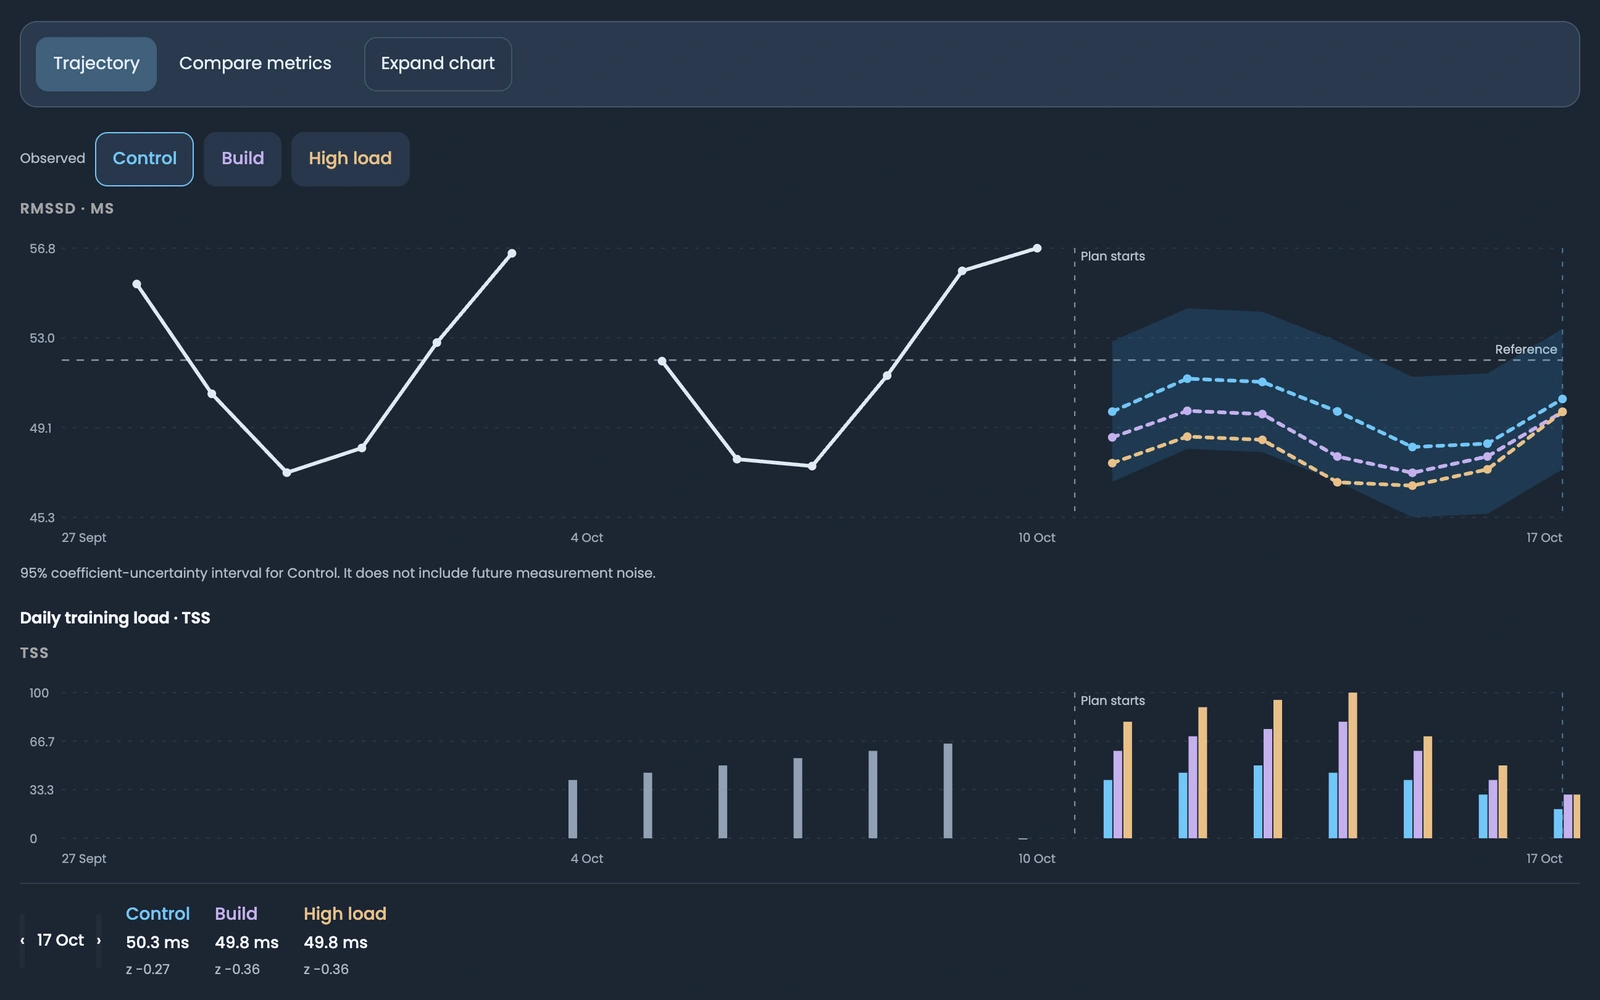Click the High load legend heading in footer
The width and height of the screenshot is (1600, 1000).
tap(345, 913)
